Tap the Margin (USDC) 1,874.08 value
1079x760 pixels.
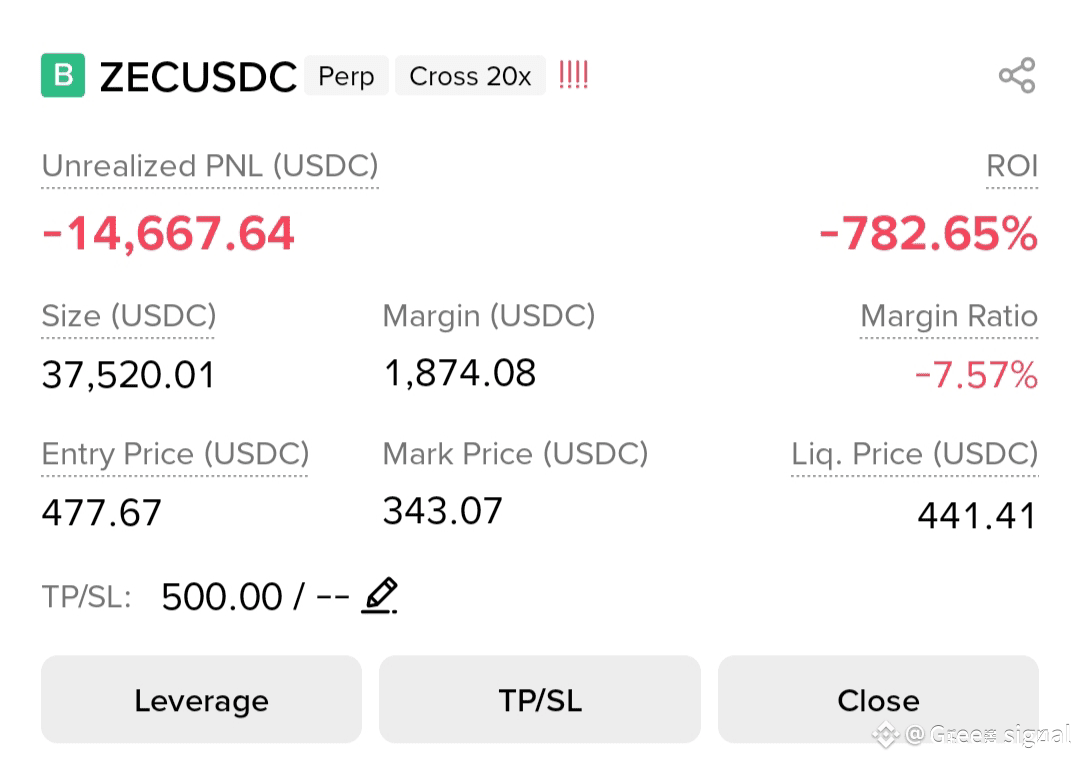460,373
